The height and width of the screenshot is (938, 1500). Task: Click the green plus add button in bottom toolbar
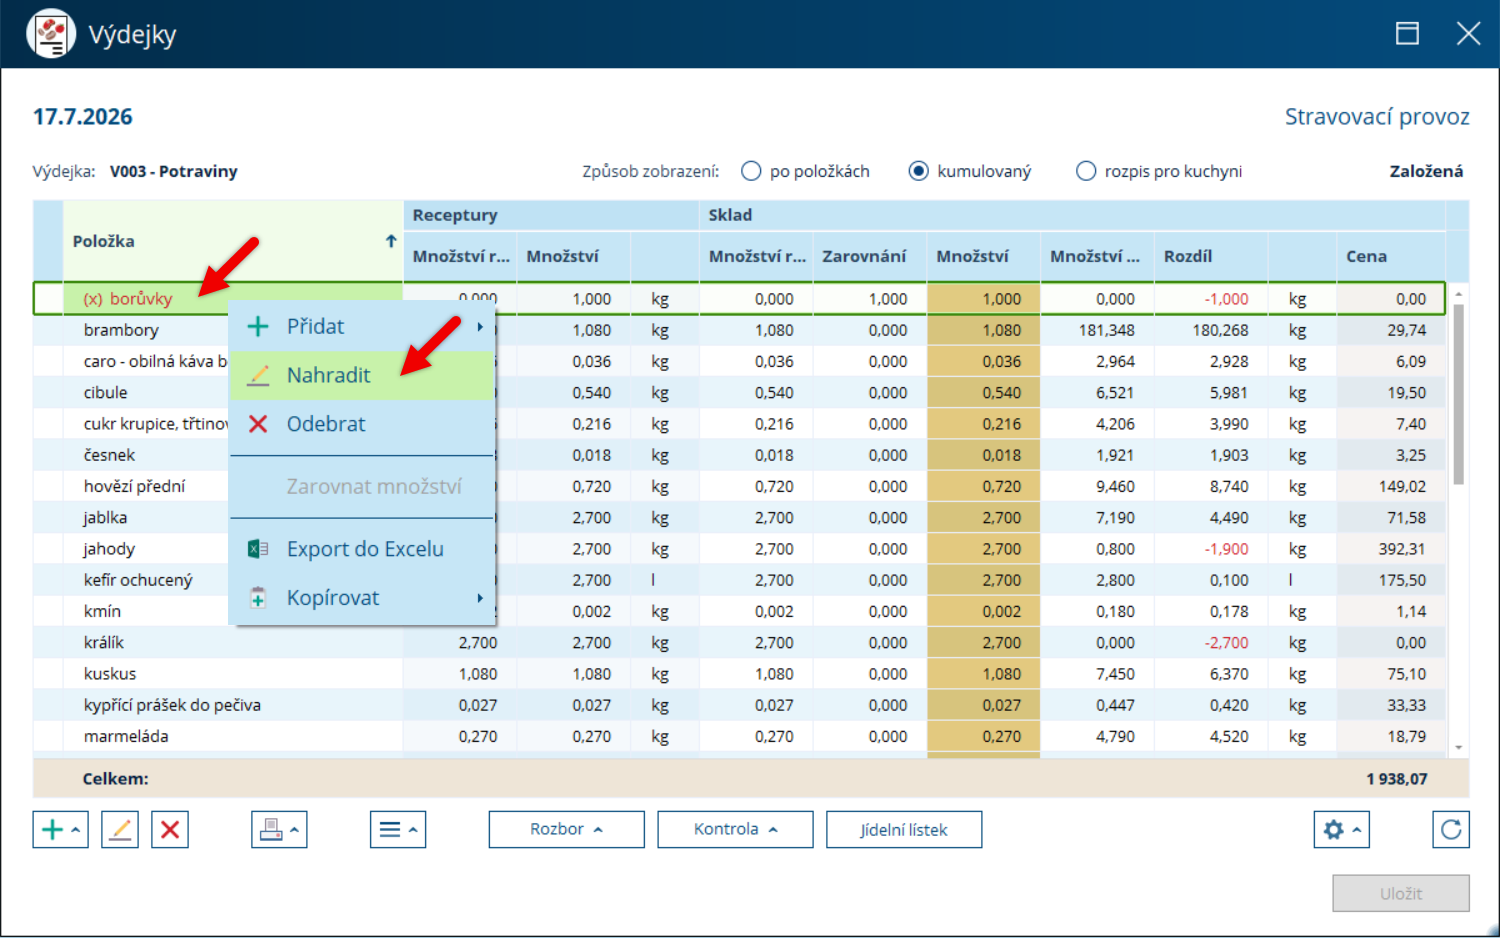60,829
